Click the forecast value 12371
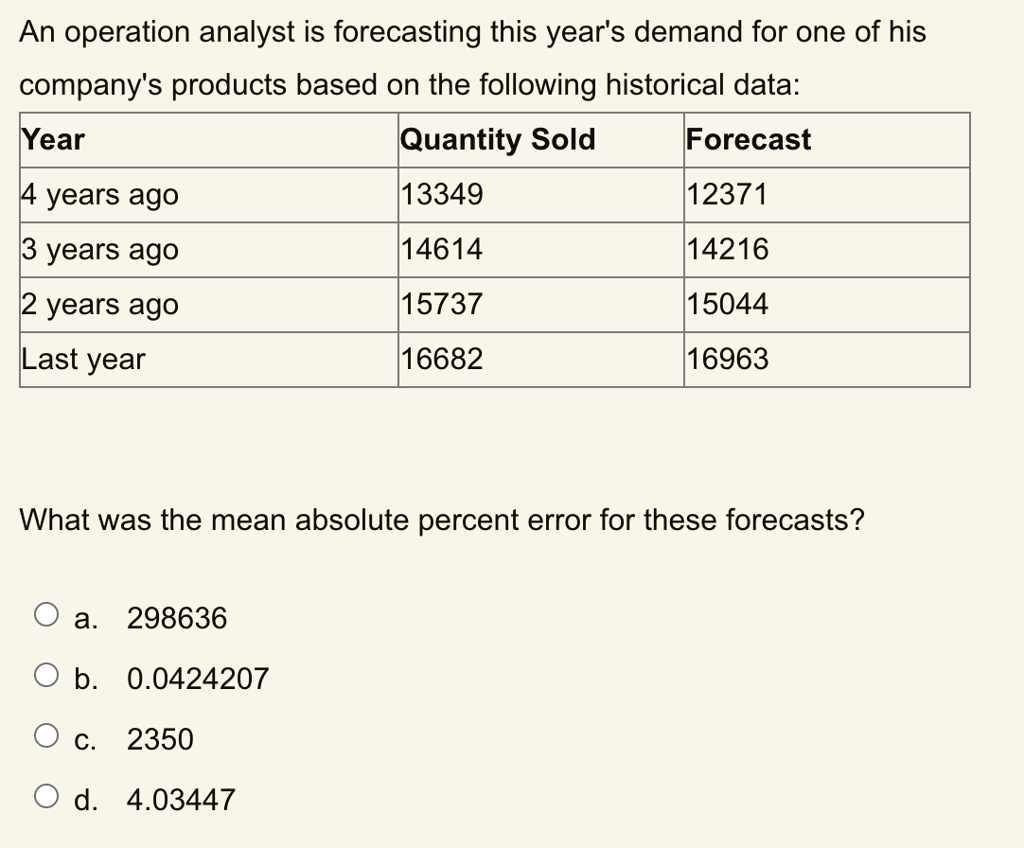Viewport: 1024px width, 848px height. [727, 195]
